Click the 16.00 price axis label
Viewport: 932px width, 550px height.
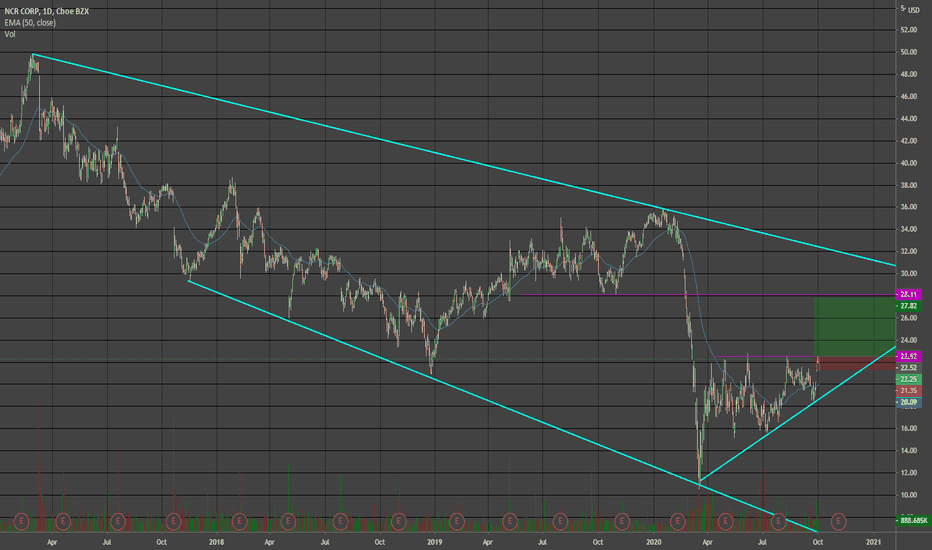(x=908, y=428)
